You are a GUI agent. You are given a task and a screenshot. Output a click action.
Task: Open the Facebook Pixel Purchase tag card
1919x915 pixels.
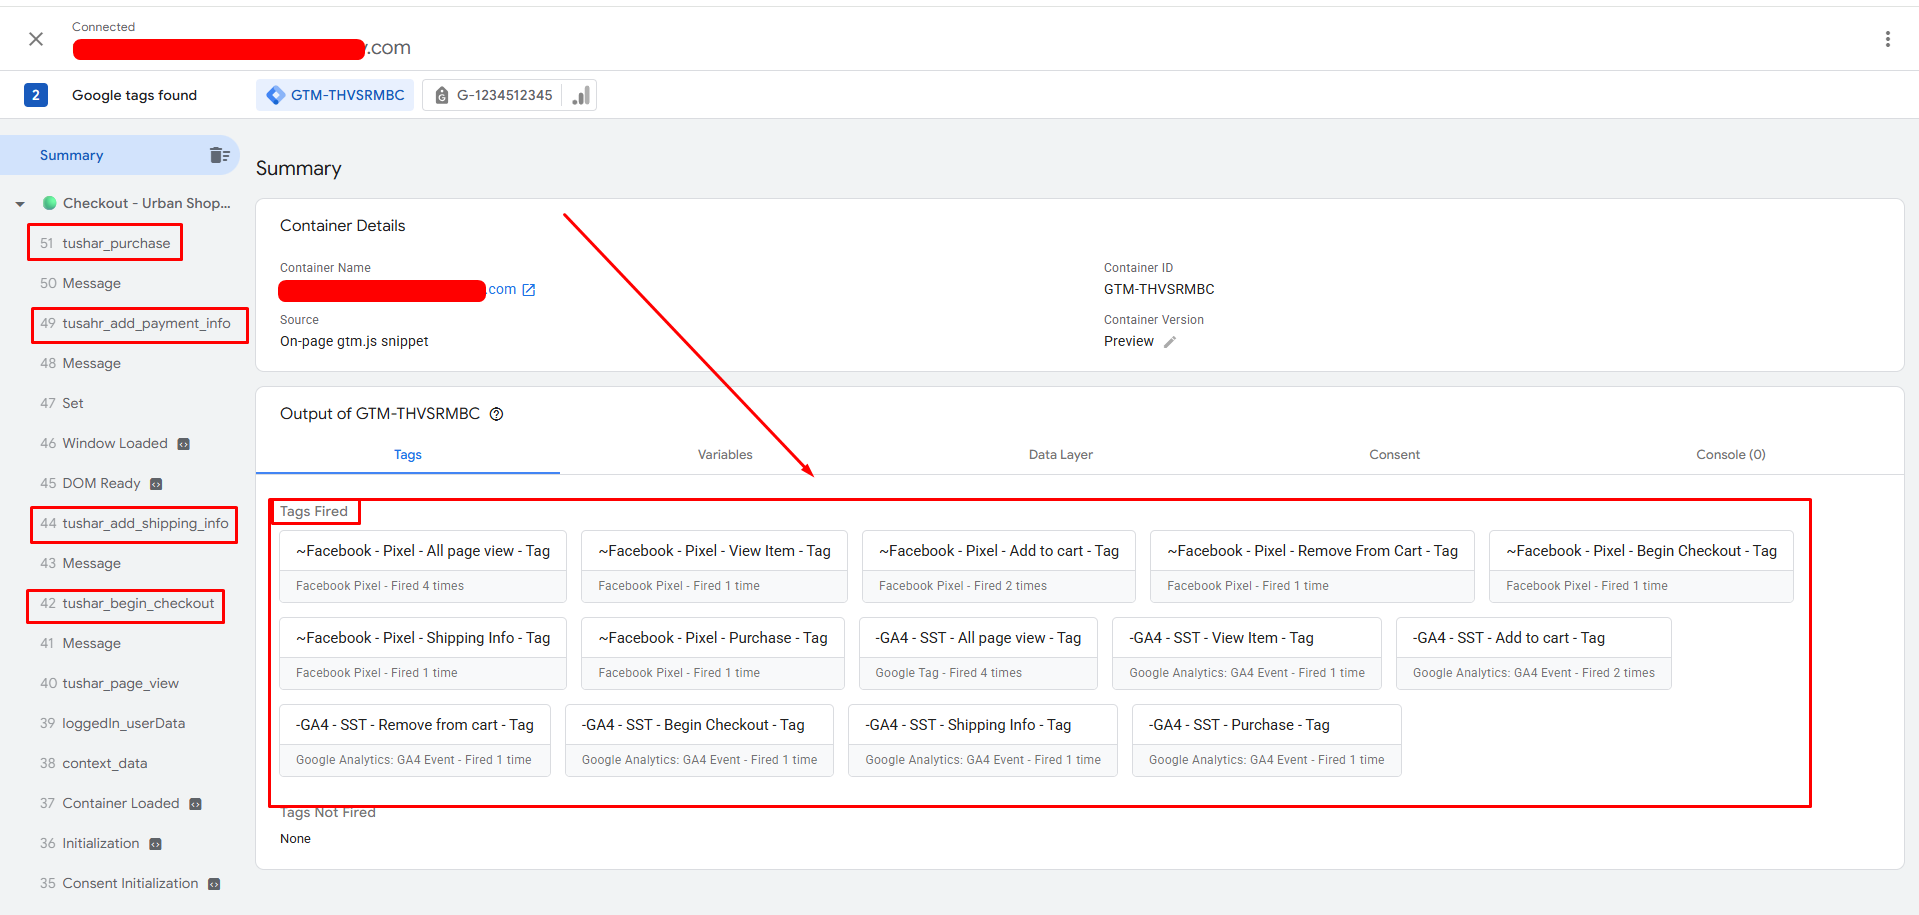coord(712,653)
